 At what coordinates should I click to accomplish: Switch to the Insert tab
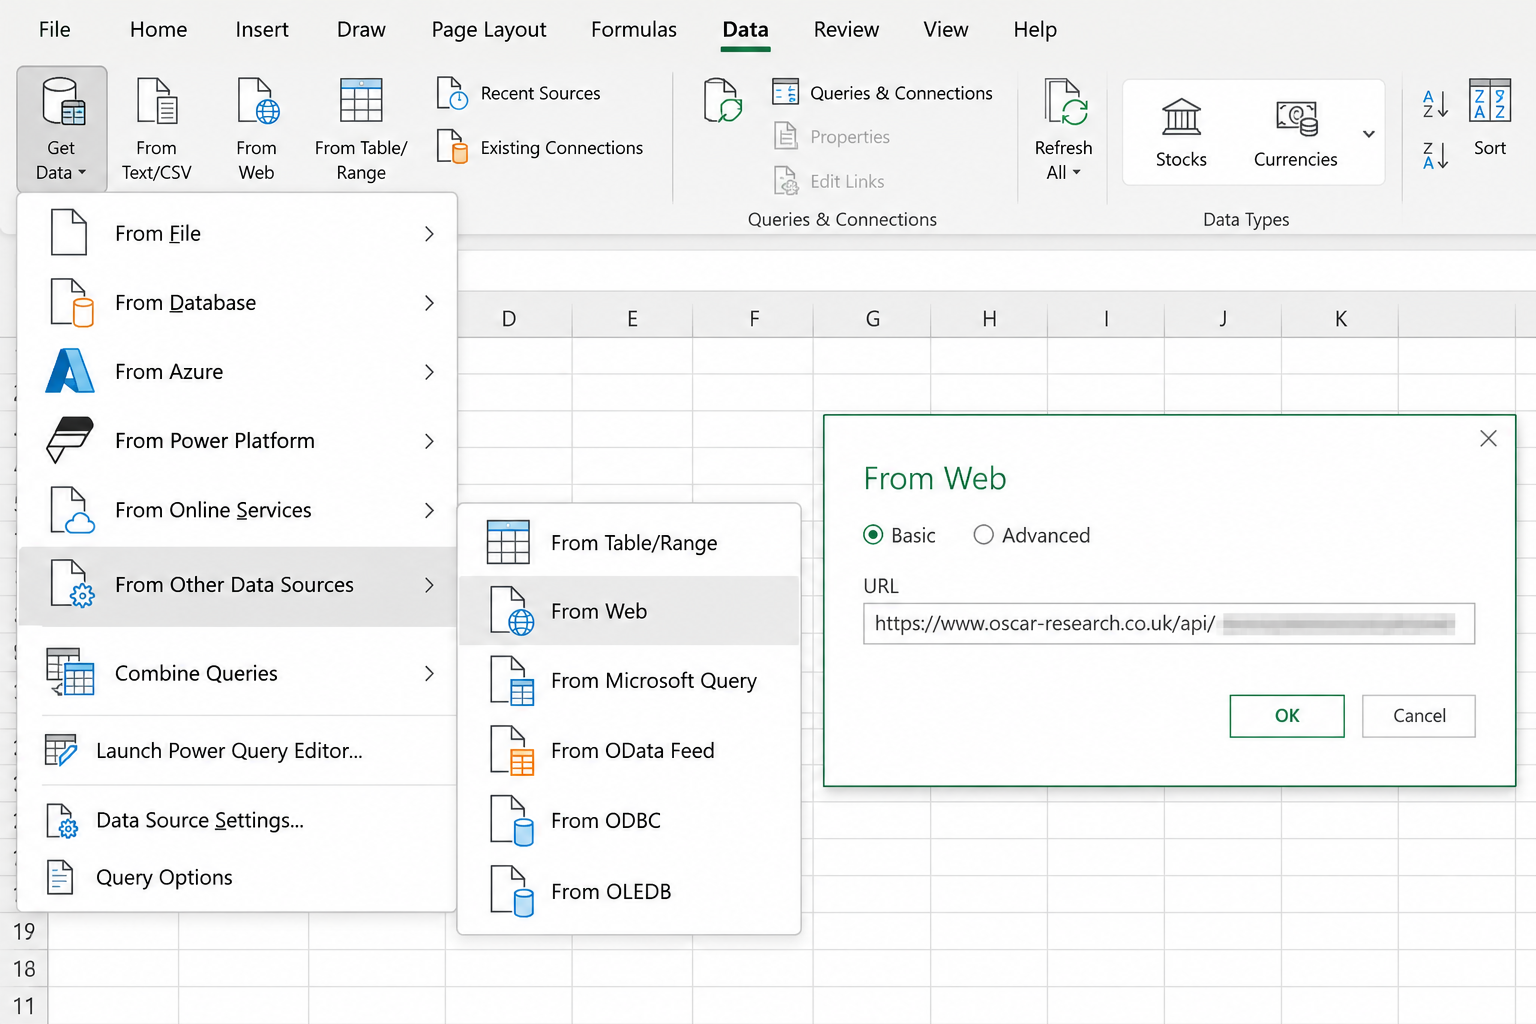point(262,29)
